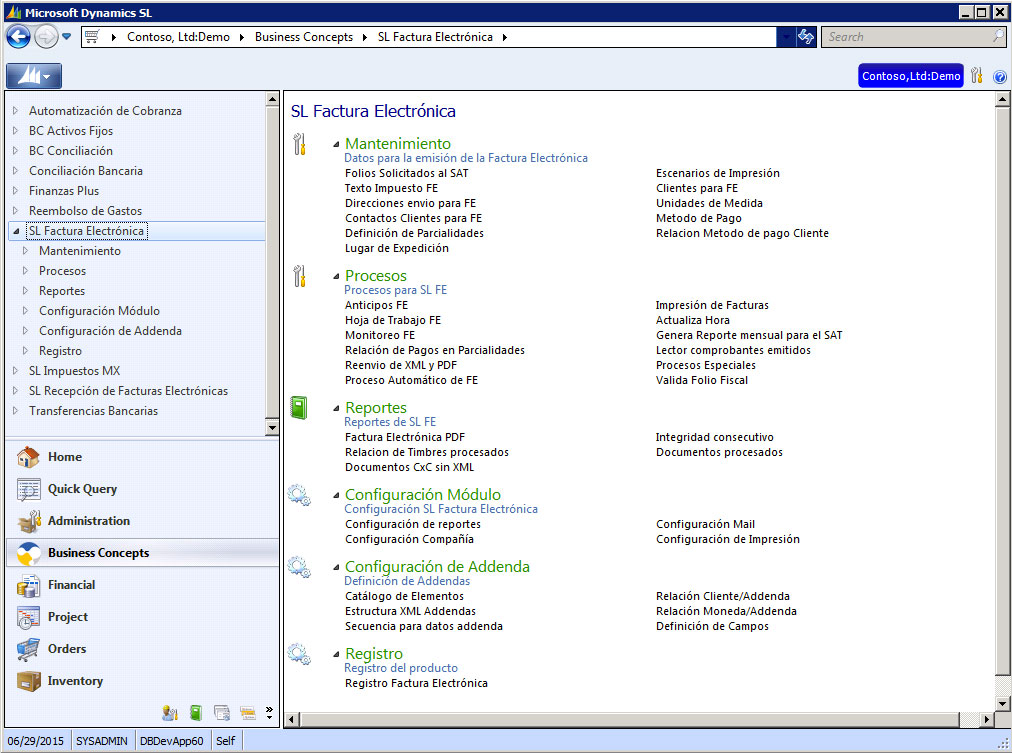
Task: Select Conciliación Bancaria in the tree
Action: point(85,171)
